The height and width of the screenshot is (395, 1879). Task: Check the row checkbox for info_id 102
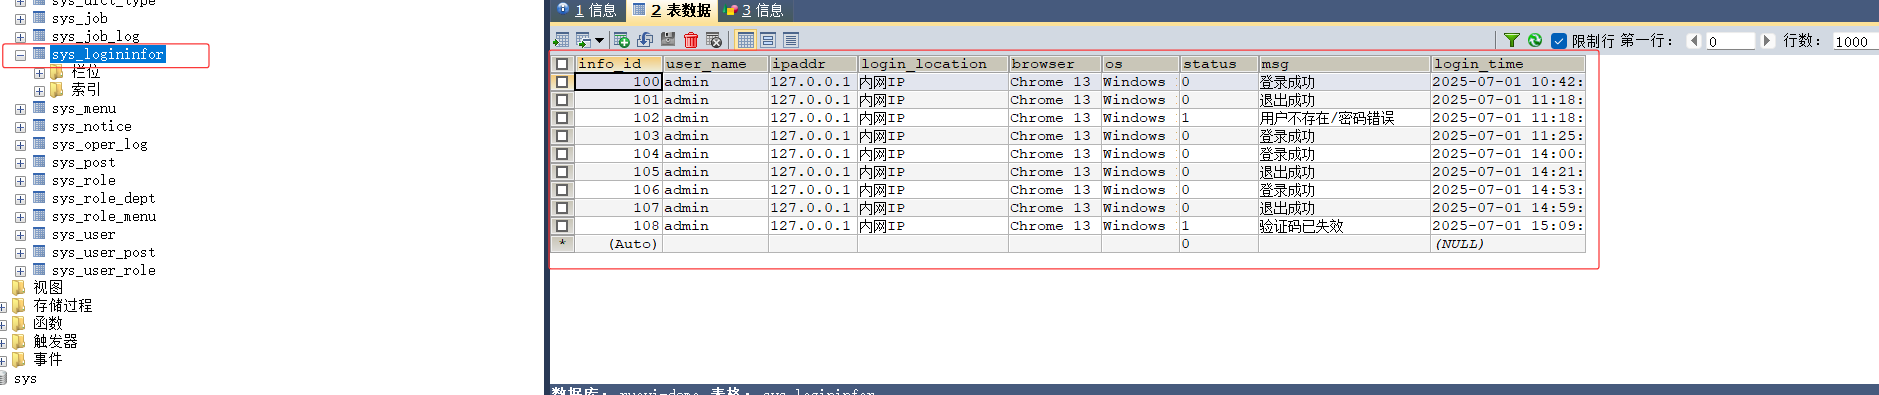[562, 118]
